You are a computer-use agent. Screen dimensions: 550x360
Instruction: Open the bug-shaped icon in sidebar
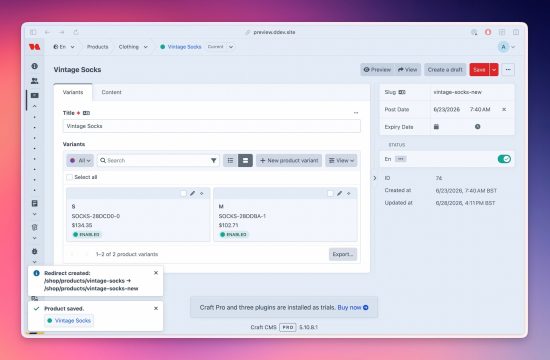pyautogui.click(x=34, y=251)
